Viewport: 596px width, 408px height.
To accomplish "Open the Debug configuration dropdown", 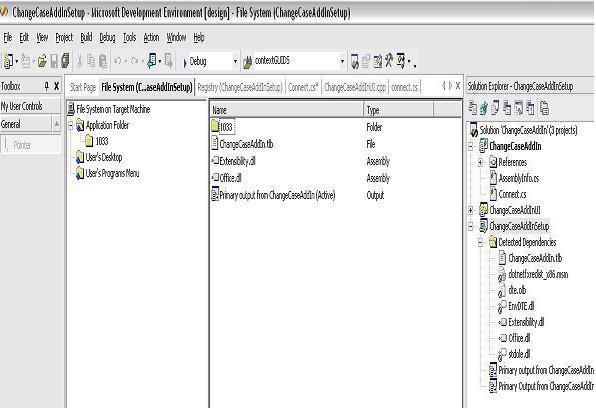I will (235, 61).
